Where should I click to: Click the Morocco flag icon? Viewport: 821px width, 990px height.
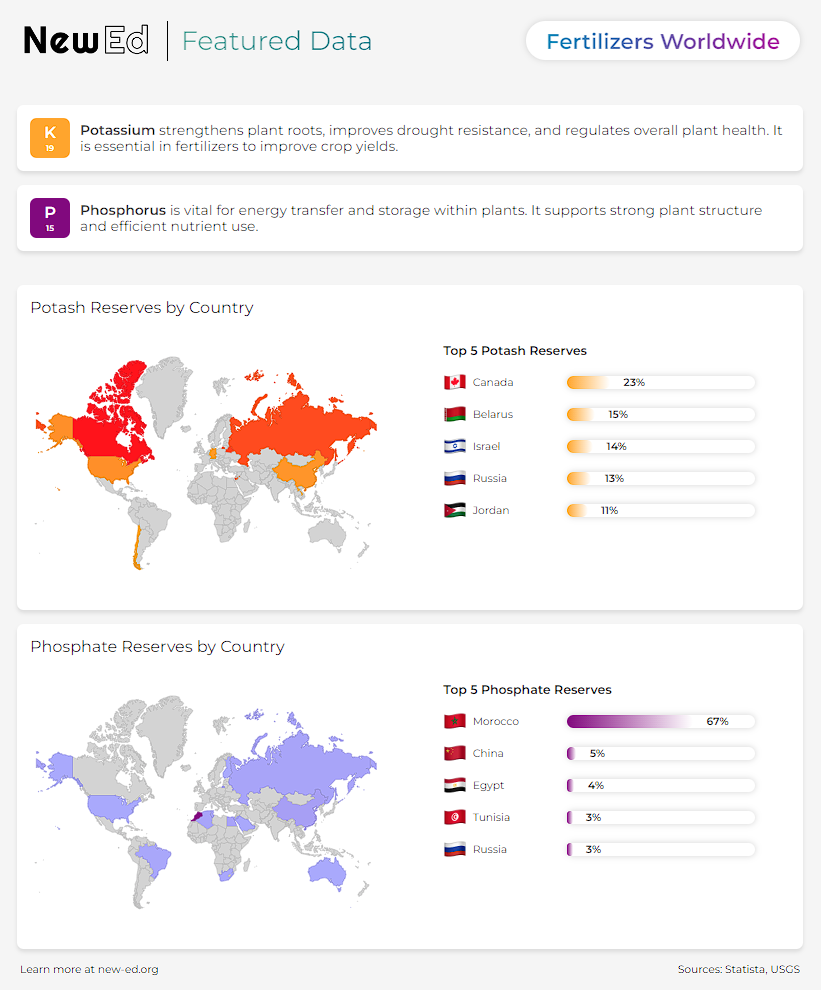pyautogui.click(x=455, y=721)
